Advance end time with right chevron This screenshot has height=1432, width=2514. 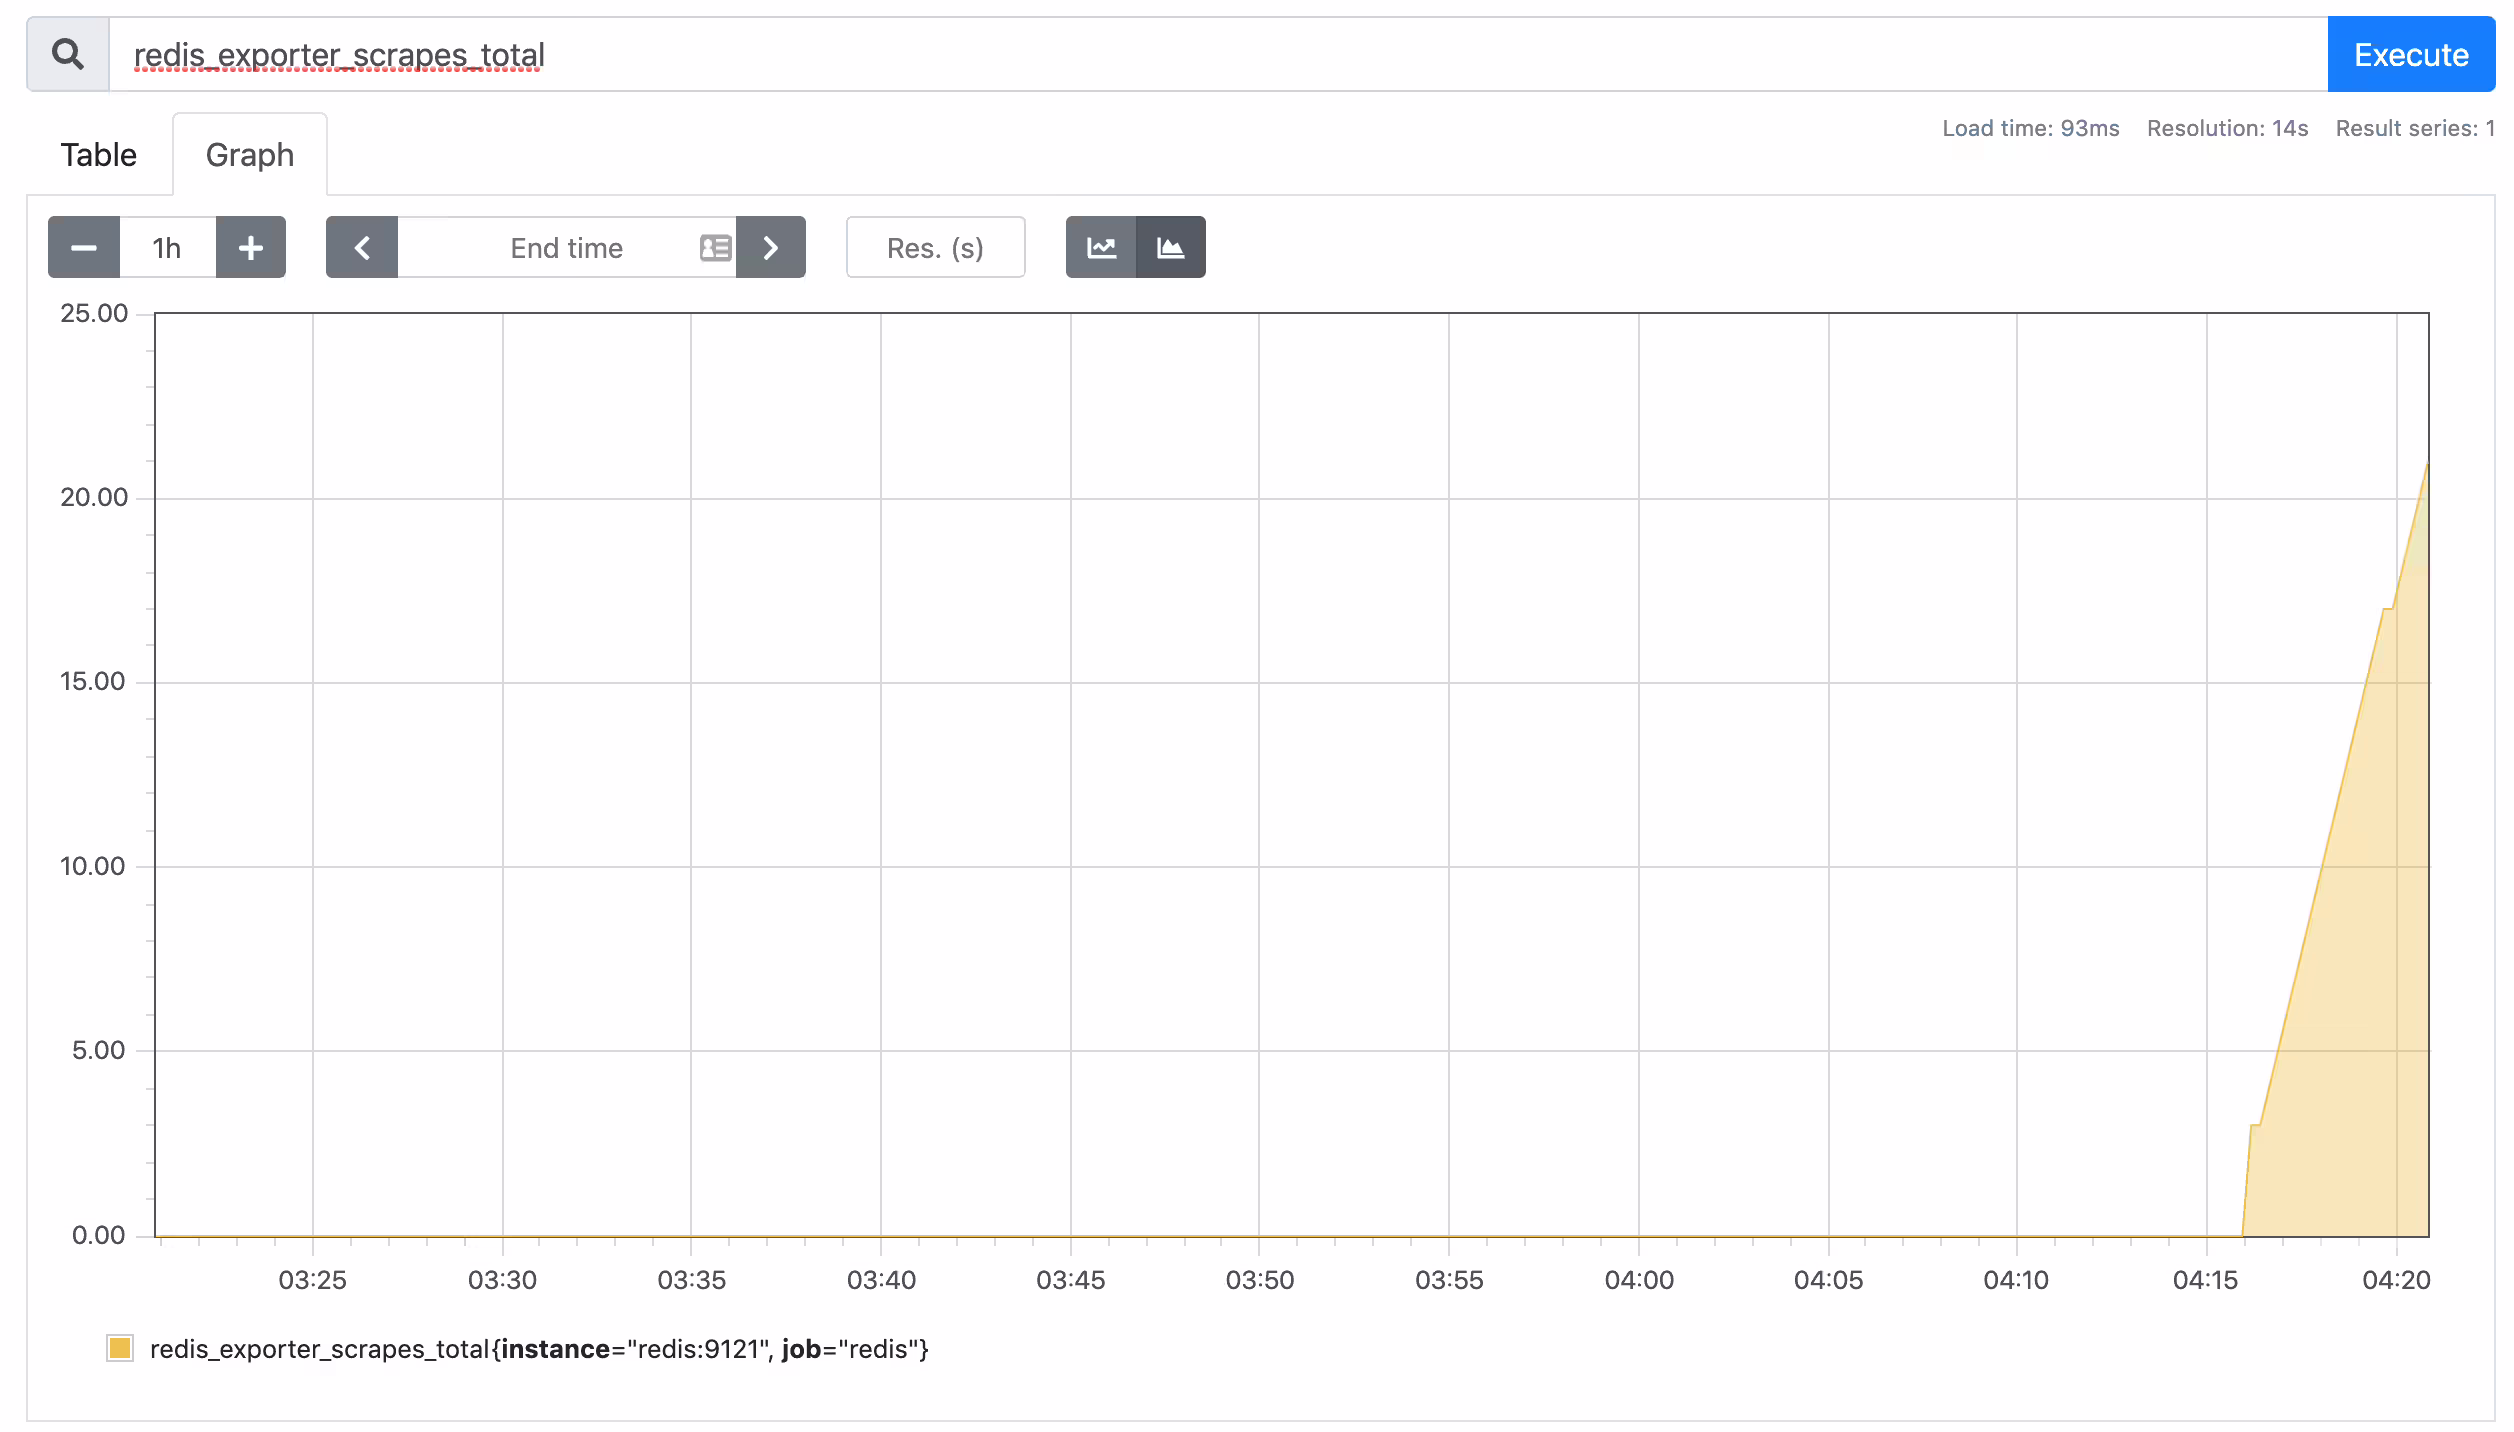pos(770,247)
